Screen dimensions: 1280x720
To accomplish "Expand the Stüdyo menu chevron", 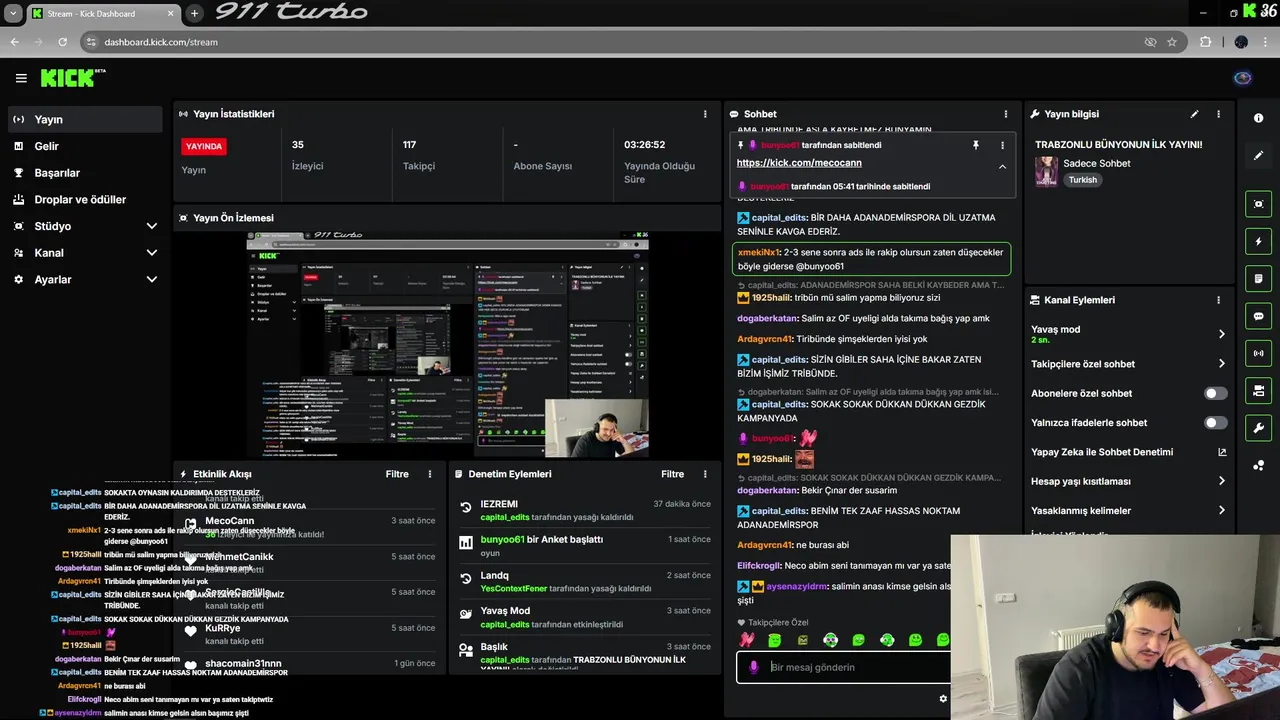I will (151, 226).
